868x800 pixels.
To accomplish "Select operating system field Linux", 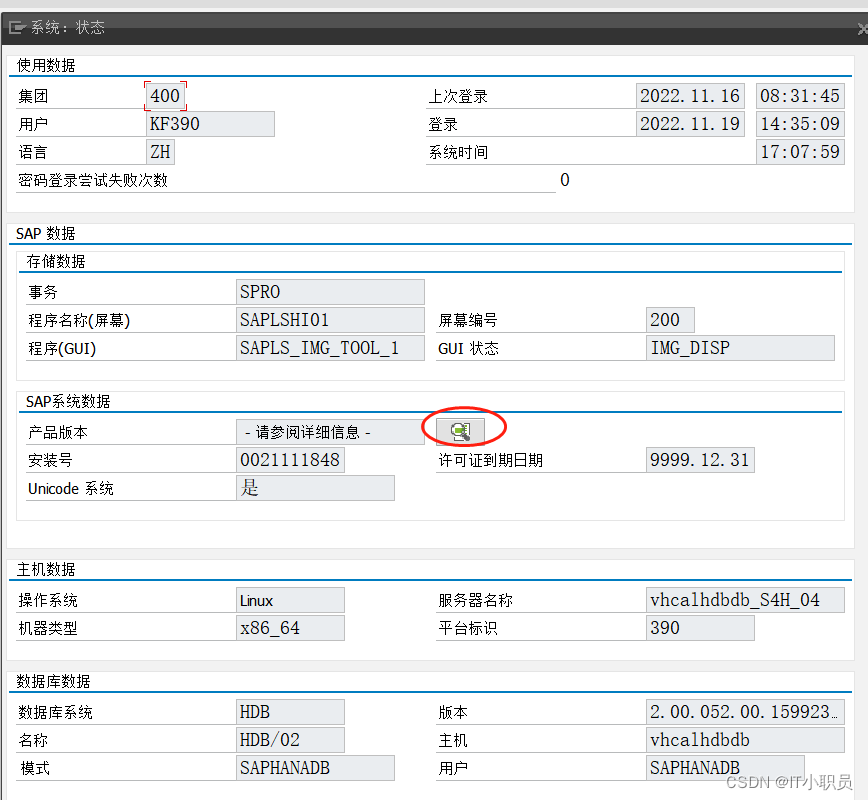I will coord(290,600).
